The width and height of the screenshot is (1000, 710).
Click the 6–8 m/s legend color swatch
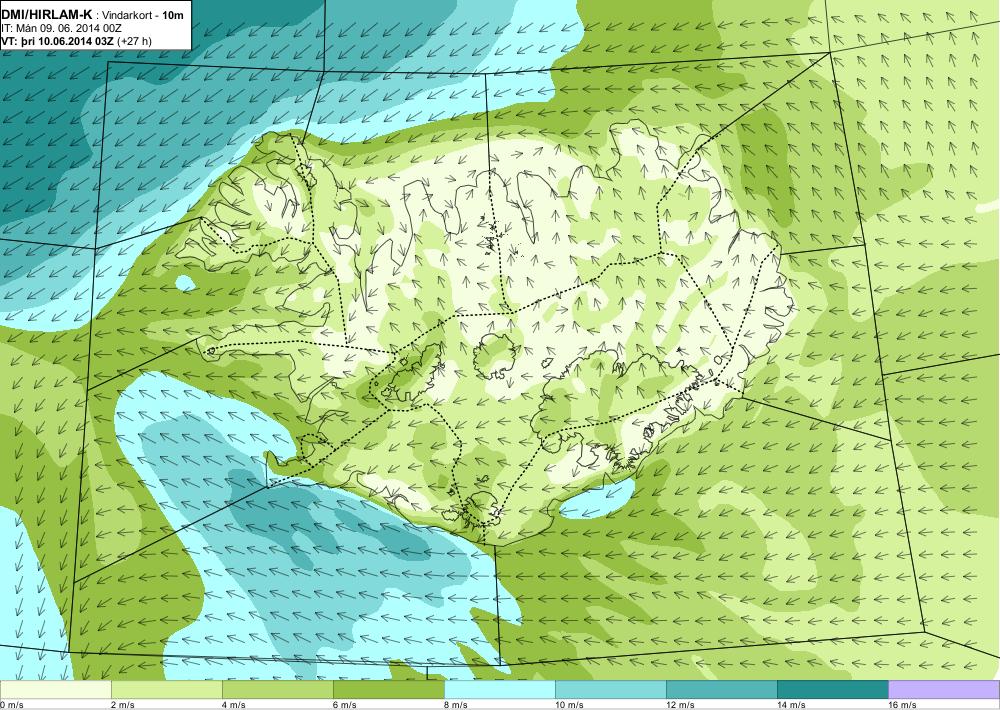pyautogui.click(x=388, y=690)
